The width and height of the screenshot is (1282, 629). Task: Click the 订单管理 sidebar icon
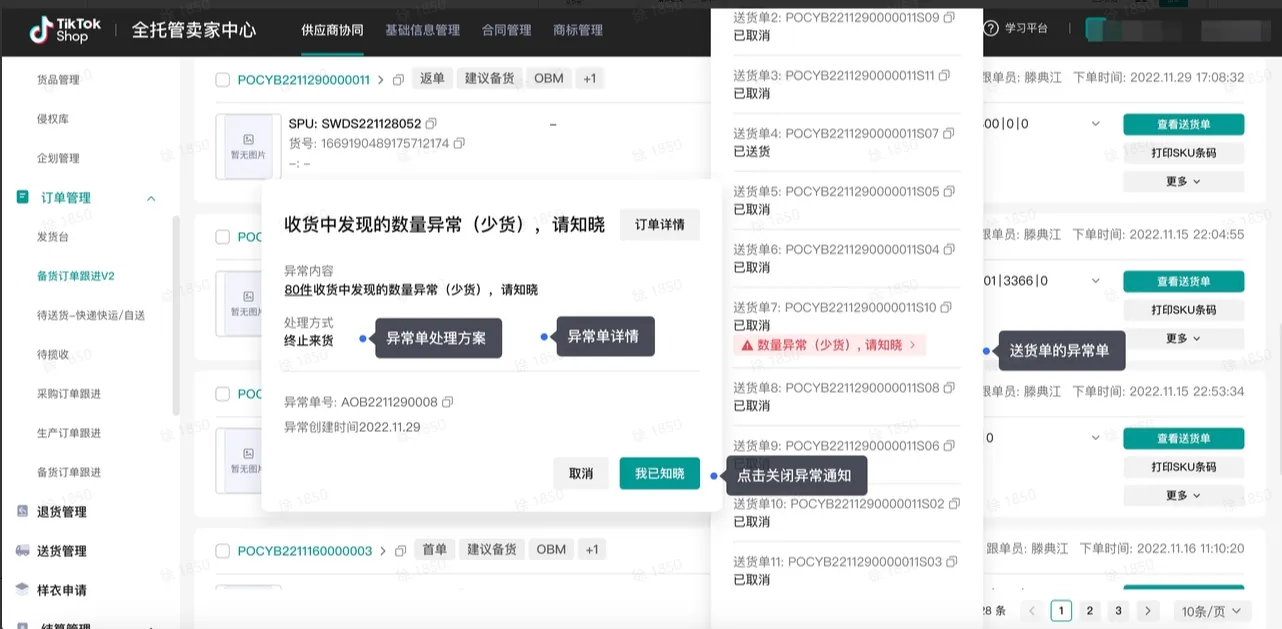pos(22,197)
